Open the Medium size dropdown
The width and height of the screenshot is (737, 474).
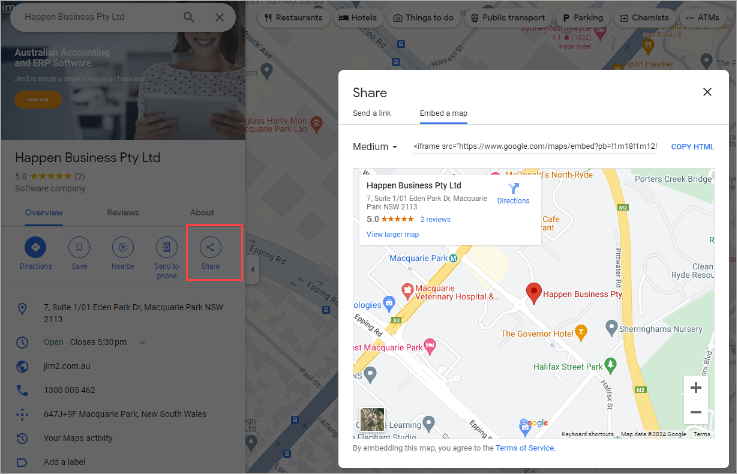[375, 147]
